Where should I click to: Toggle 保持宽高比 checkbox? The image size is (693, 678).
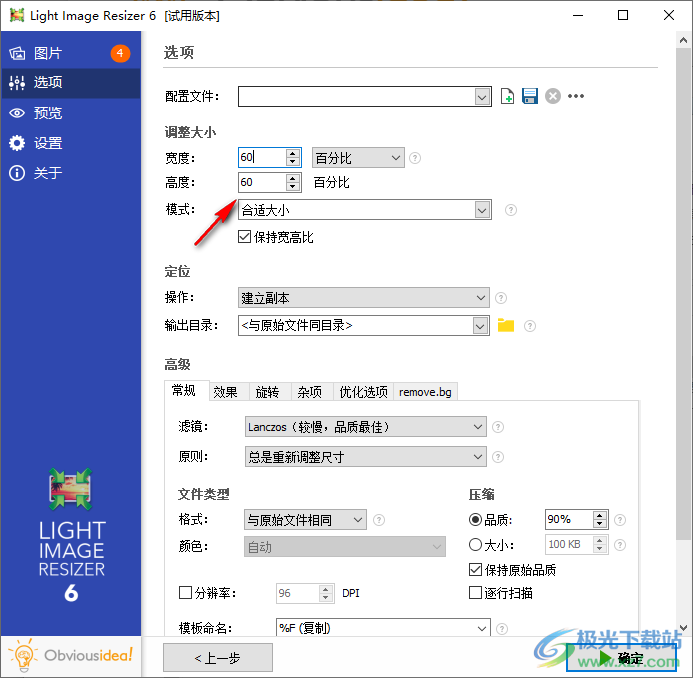coord(244,236)
